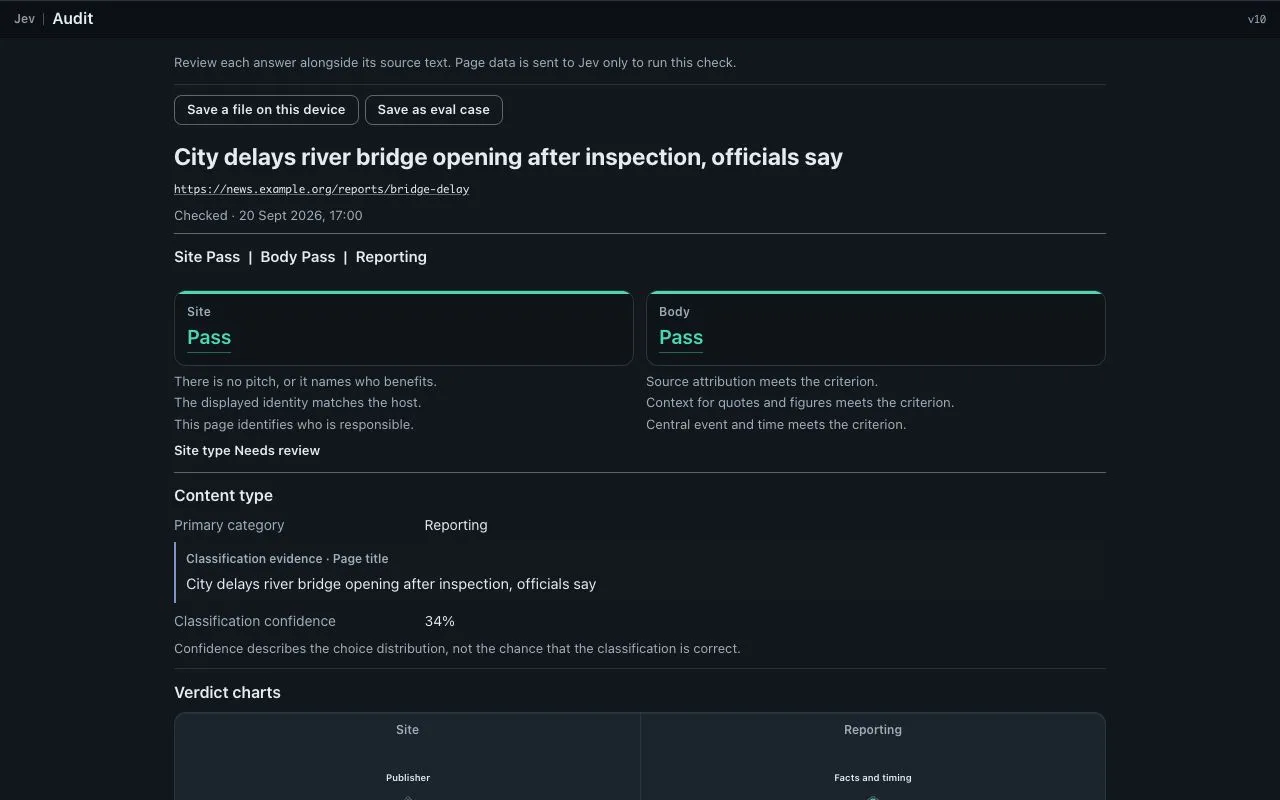Click 'This page identifies who is responsible.'
This screenshot has height=800, width=1280.
pyautogui.click(x=293, y=425)
